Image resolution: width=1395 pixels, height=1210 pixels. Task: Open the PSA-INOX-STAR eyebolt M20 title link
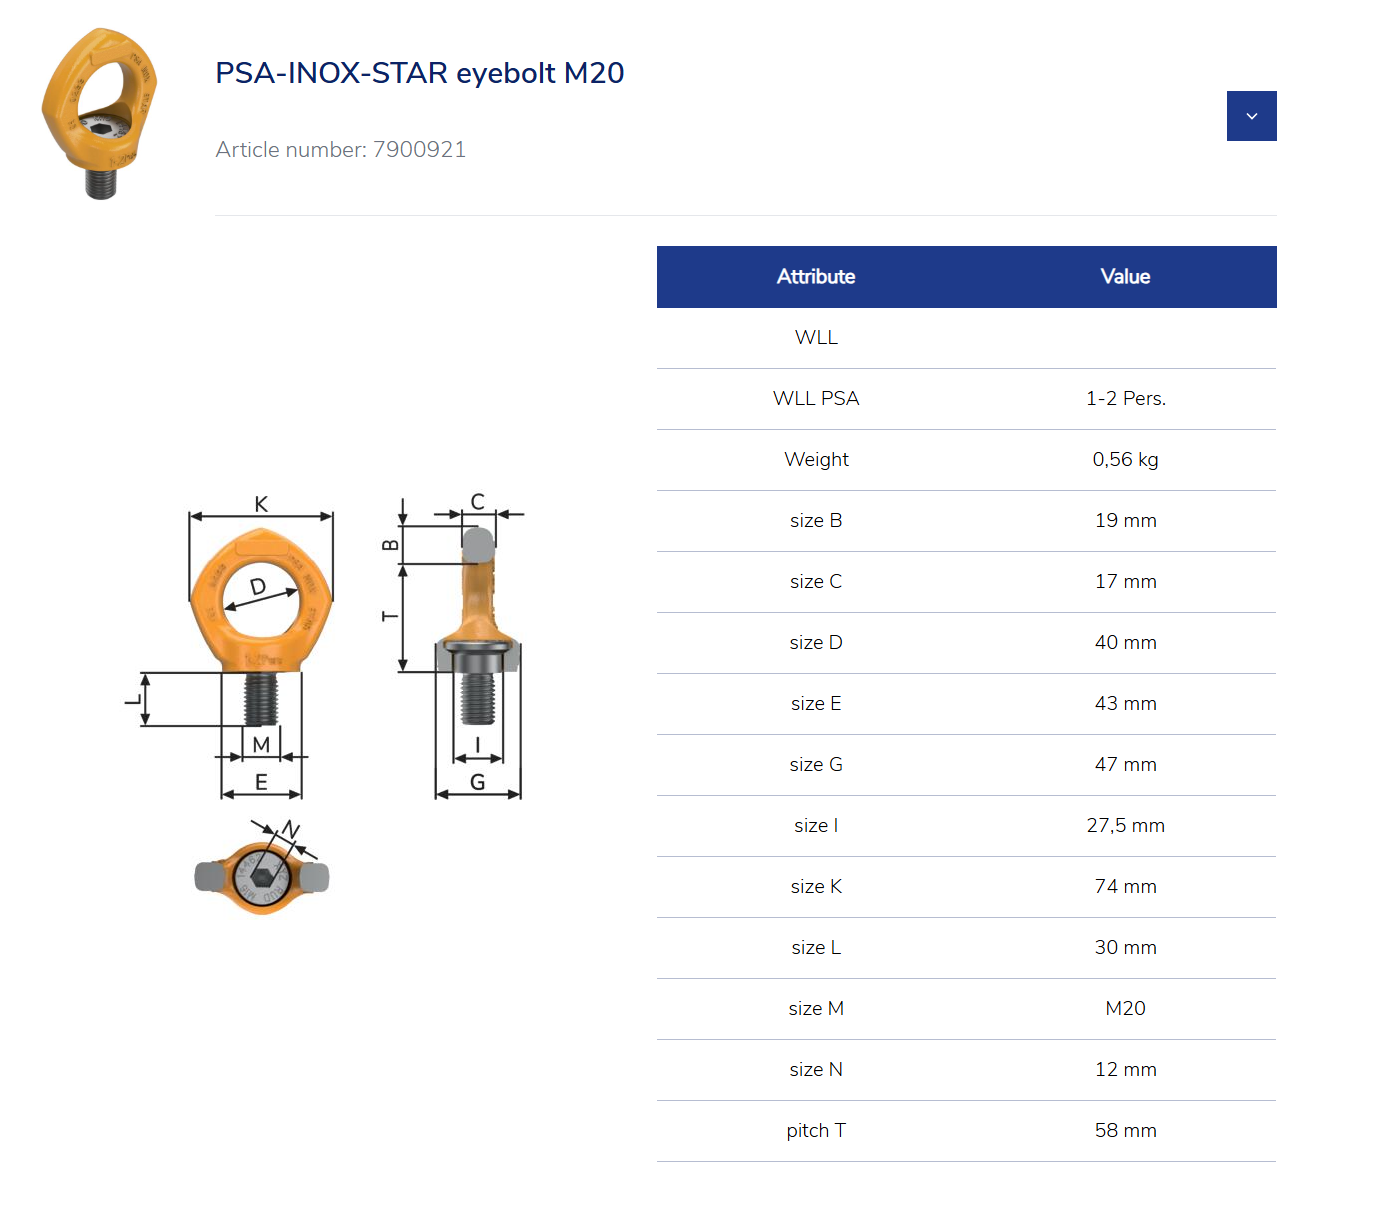[419, 72]
